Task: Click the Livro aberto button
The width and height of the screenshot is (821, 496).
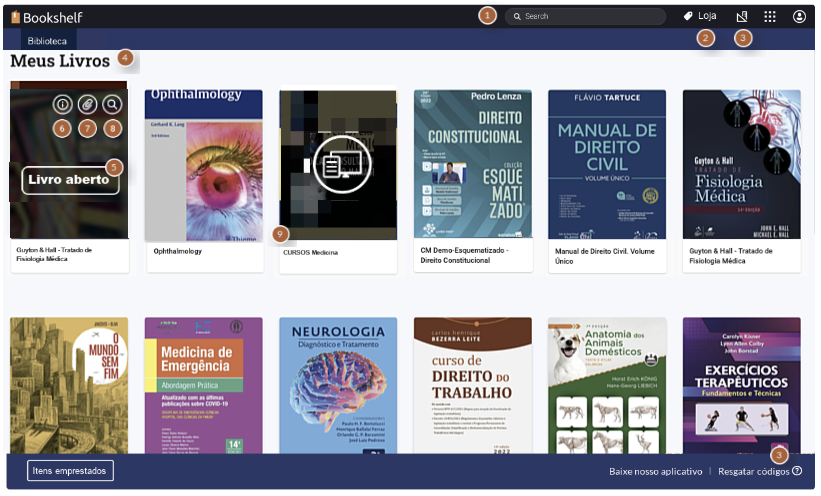Action: (70, 180)
